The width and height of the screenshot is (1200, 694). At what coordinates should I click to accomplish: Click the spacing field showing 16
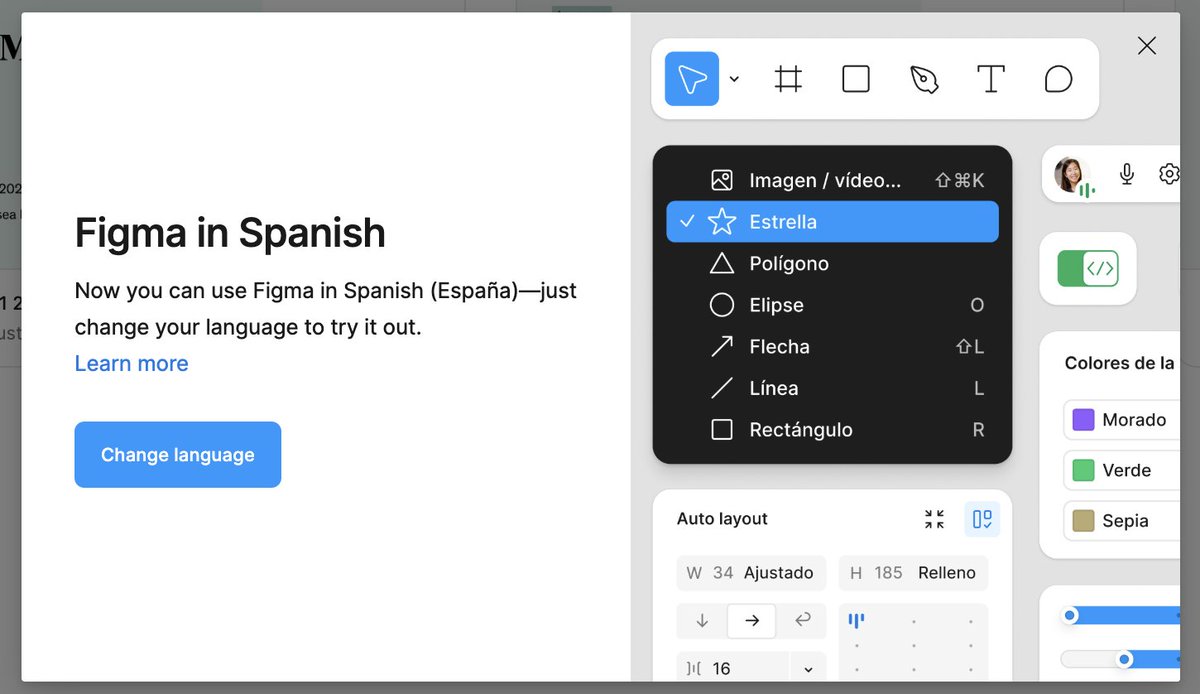[x=733, y=669]
